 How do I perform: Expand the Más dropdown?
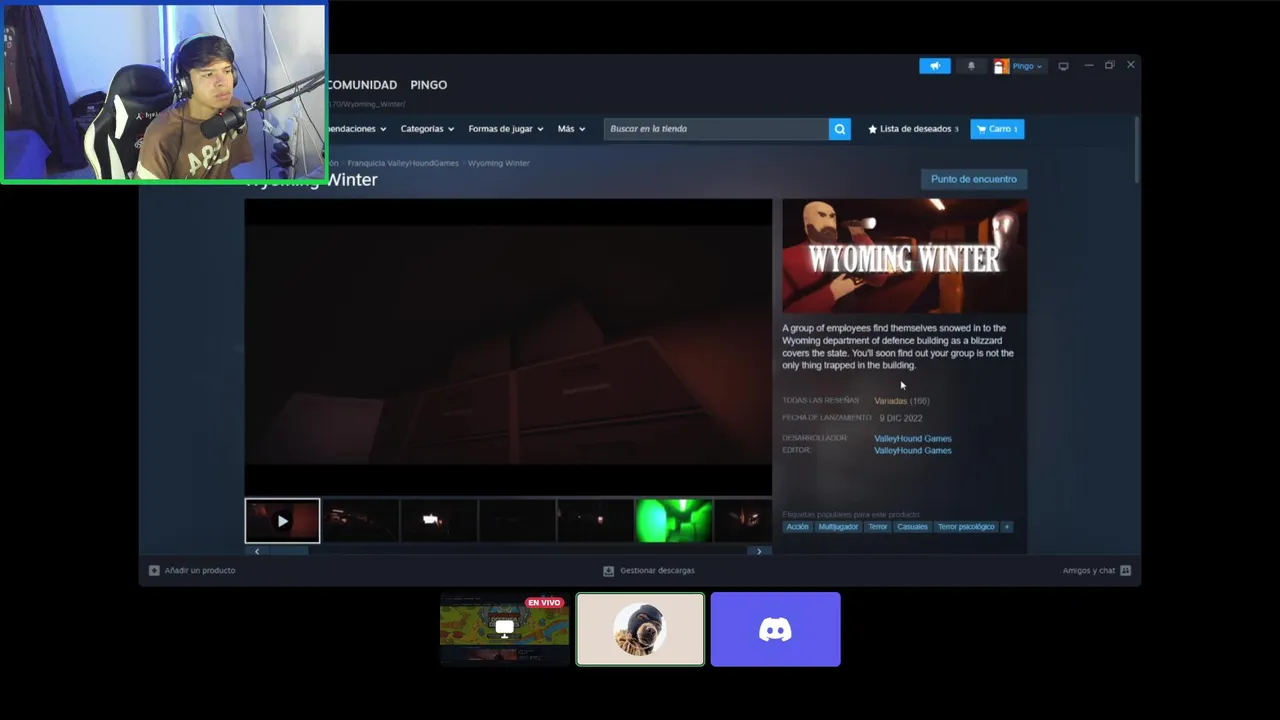(571, 129)
